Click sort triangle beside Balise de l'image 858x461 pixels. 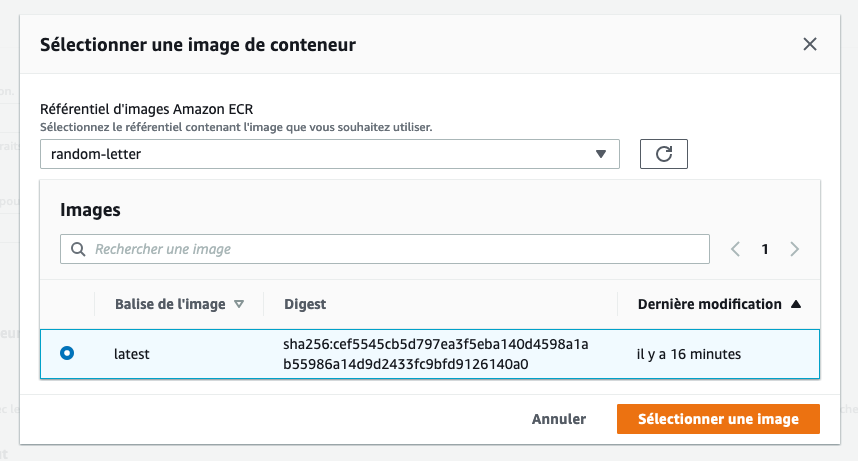pos(238,304)
